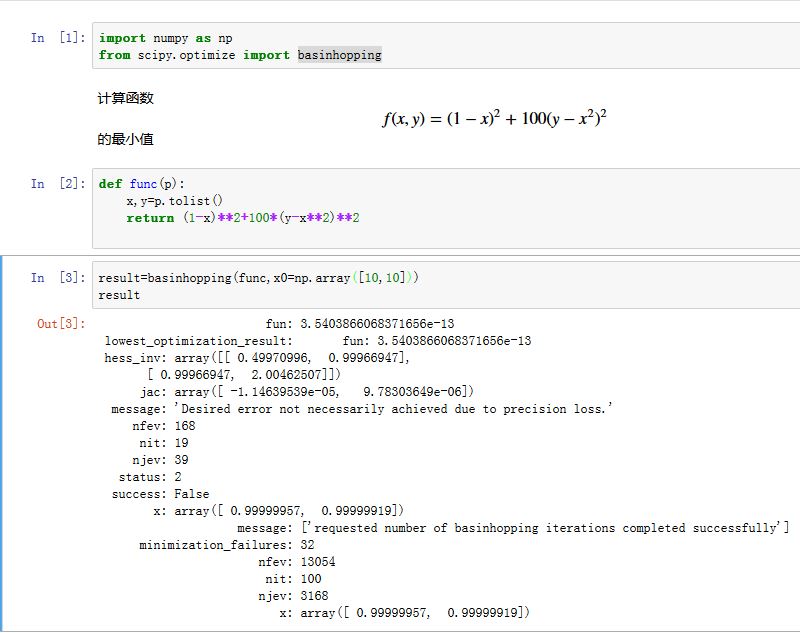The width and height of the screenshot is (800, 633).
Task: Select the In [2] cell prompt
Action: coord(57,184)
